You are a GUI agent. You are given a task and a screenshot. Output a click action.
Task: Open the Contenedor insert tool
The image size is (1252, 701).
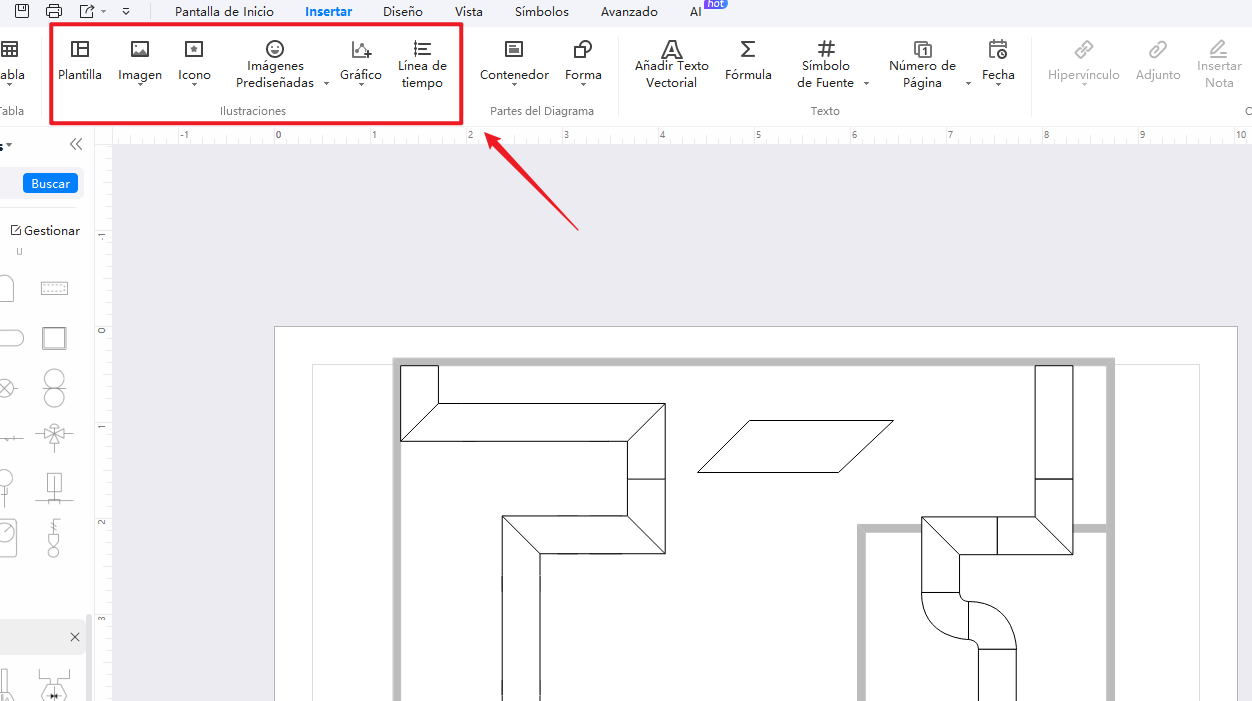tap(514, 50)
